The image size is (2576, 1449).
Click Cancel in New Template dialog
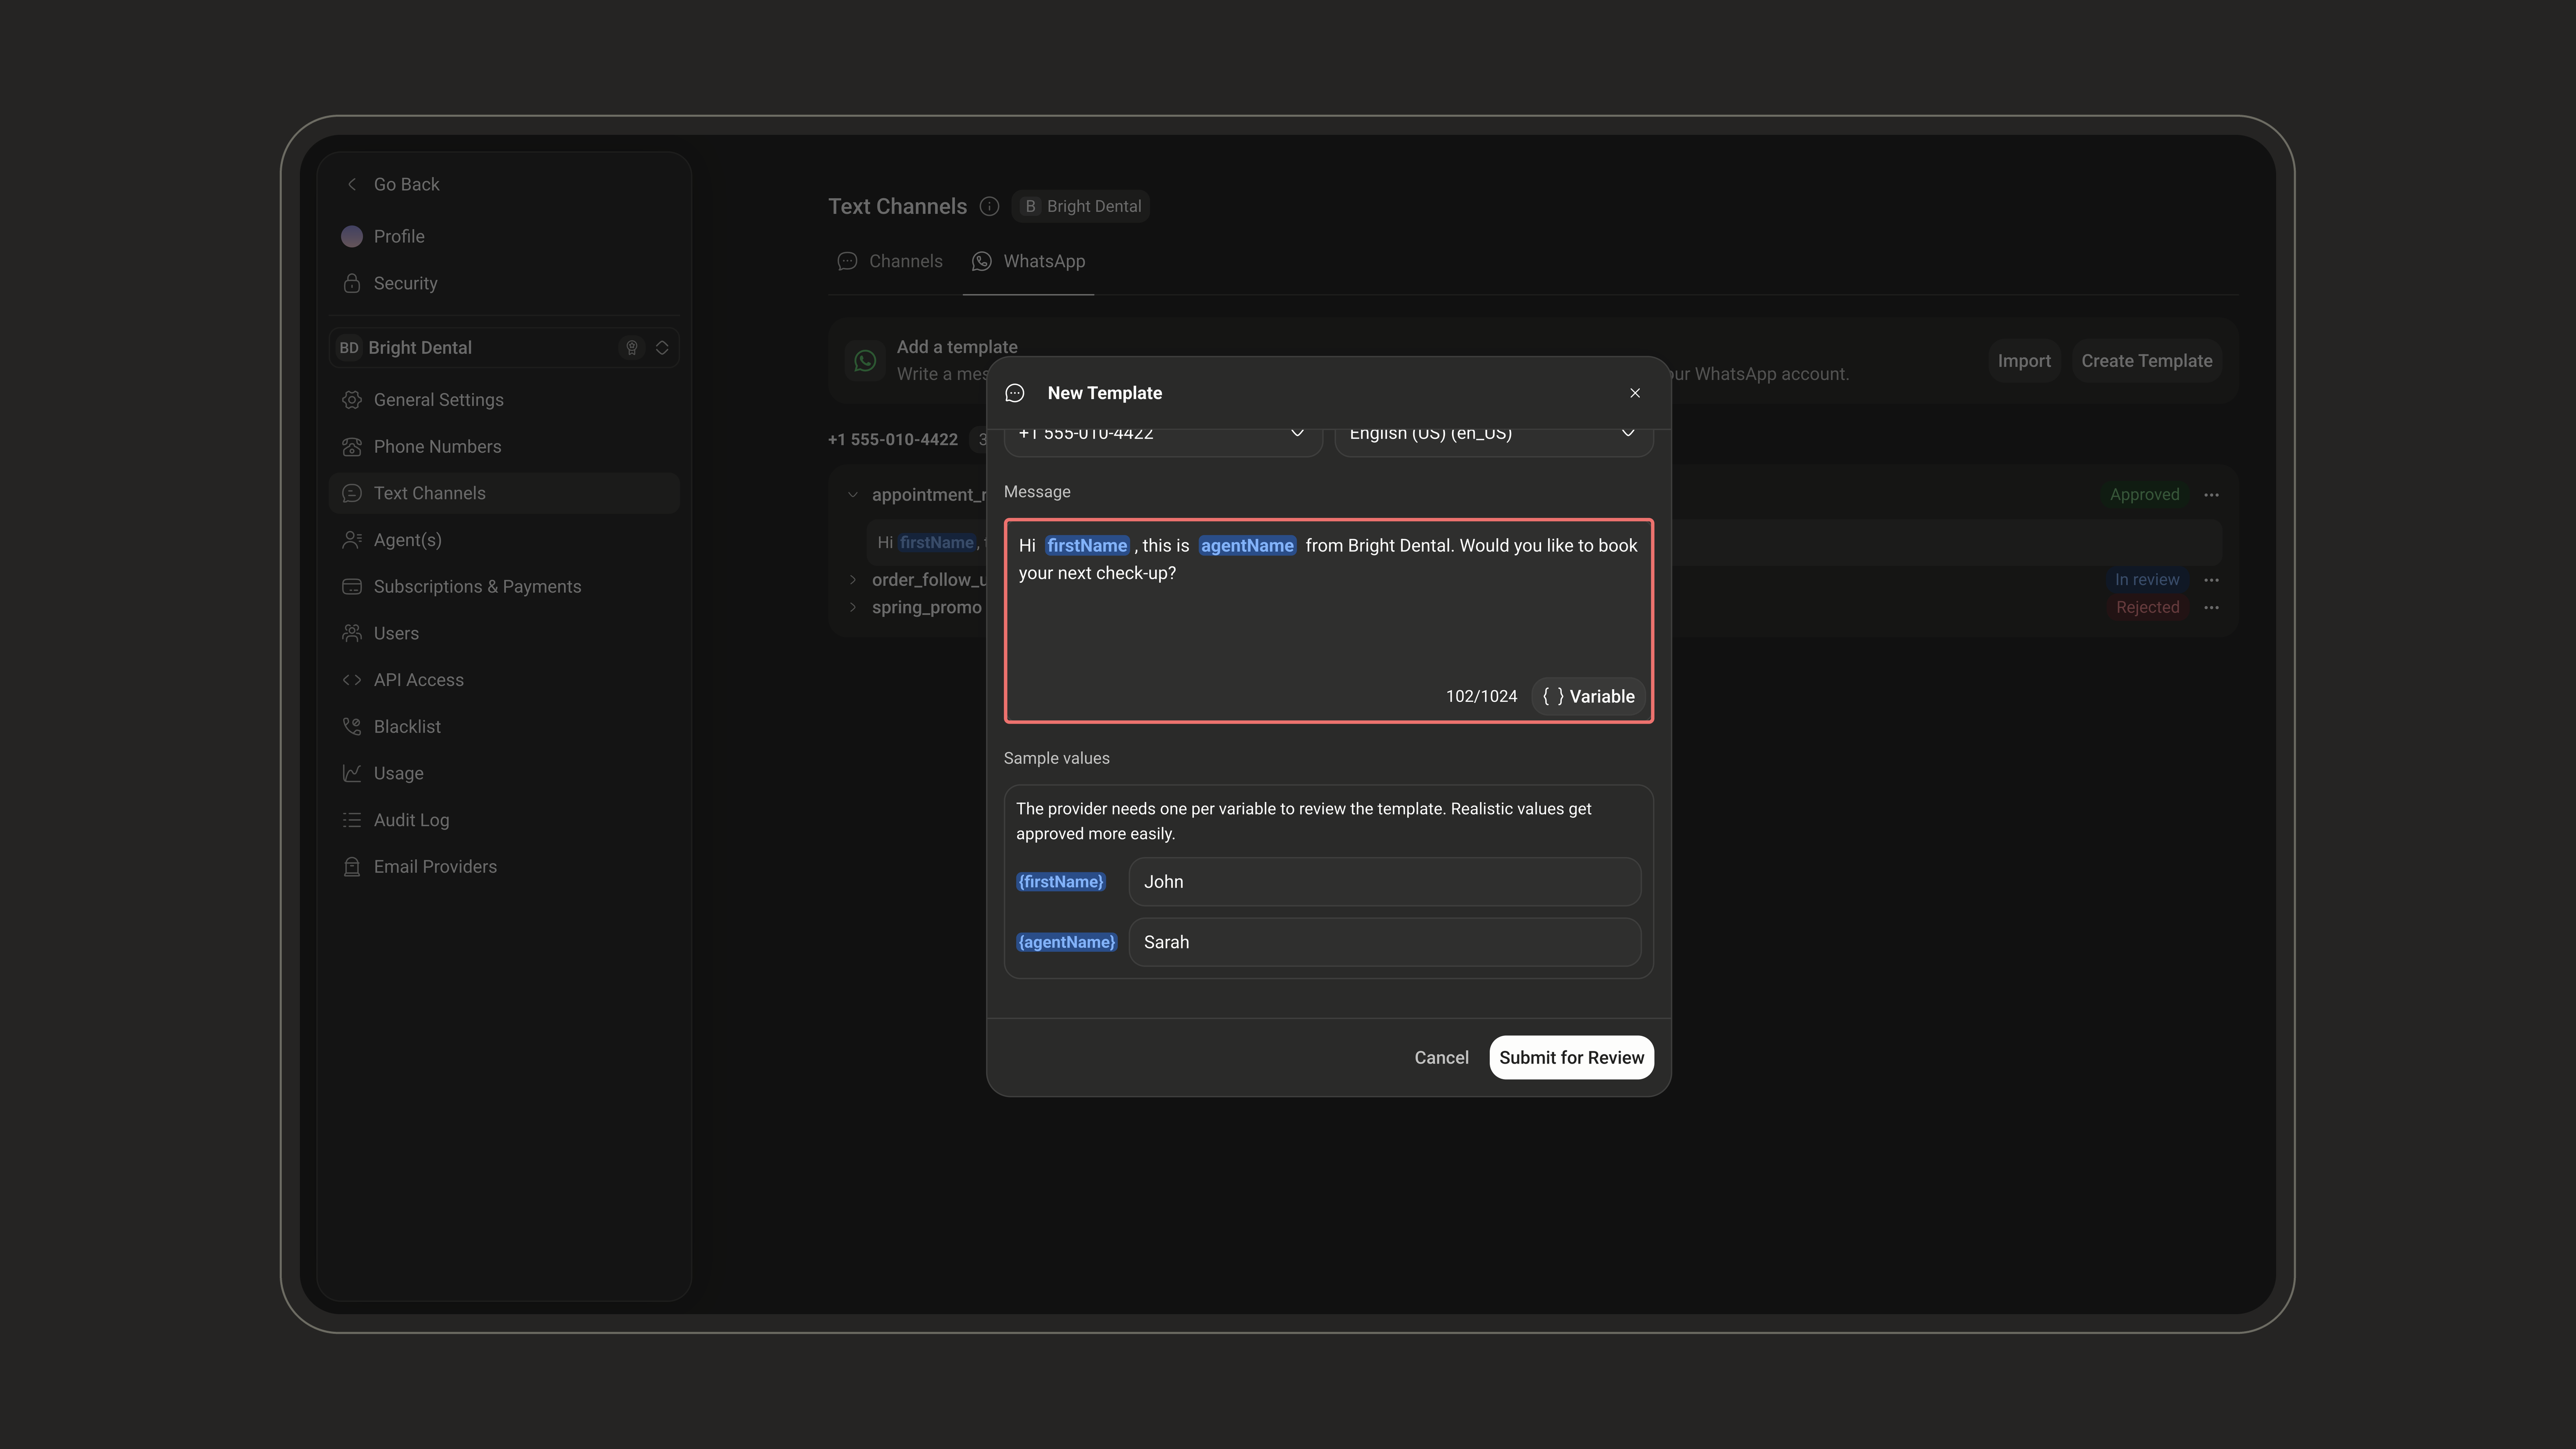point(1441,1058)
